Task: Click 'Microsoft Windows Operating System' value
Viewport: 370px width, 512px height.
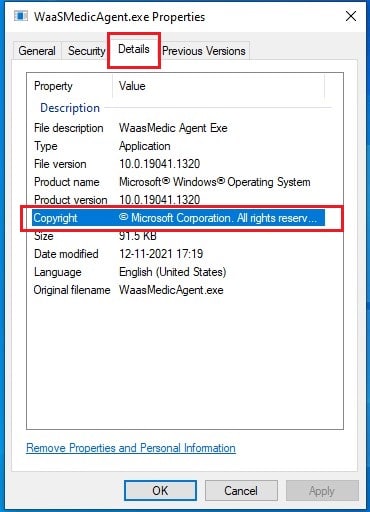Action: click(x=215, y=182)
